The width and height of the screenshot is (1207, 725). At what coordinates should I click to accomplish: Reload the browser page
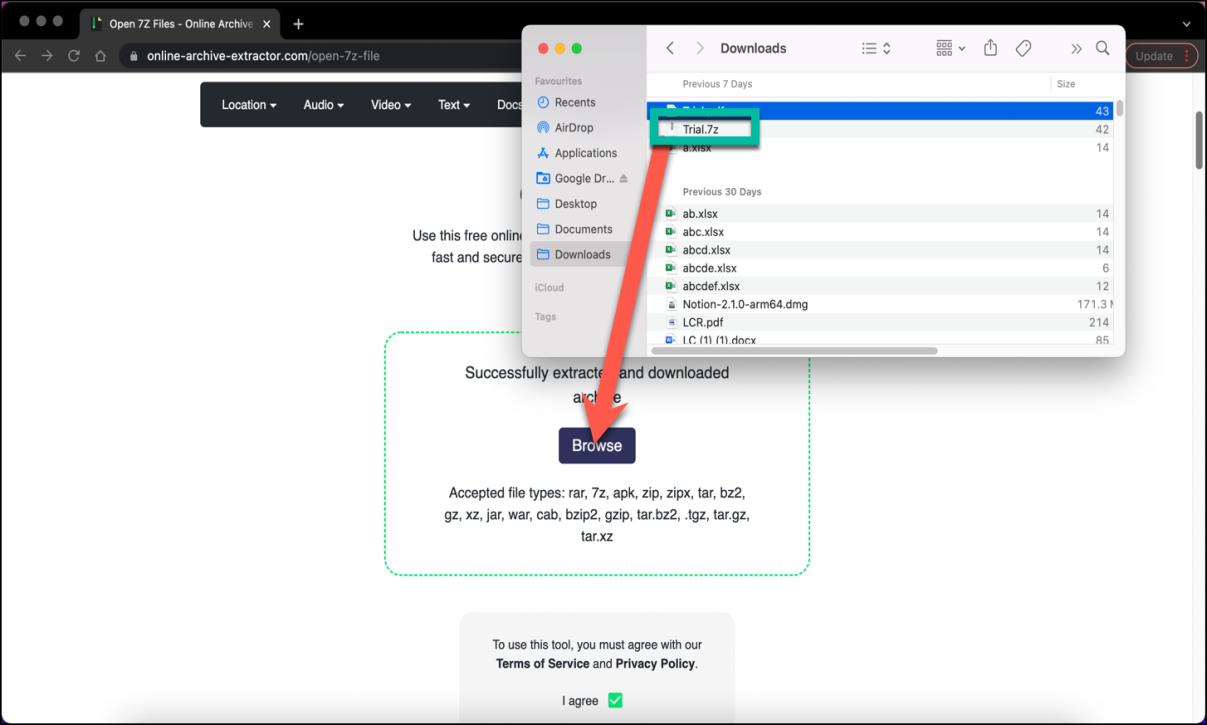(74, 56)
